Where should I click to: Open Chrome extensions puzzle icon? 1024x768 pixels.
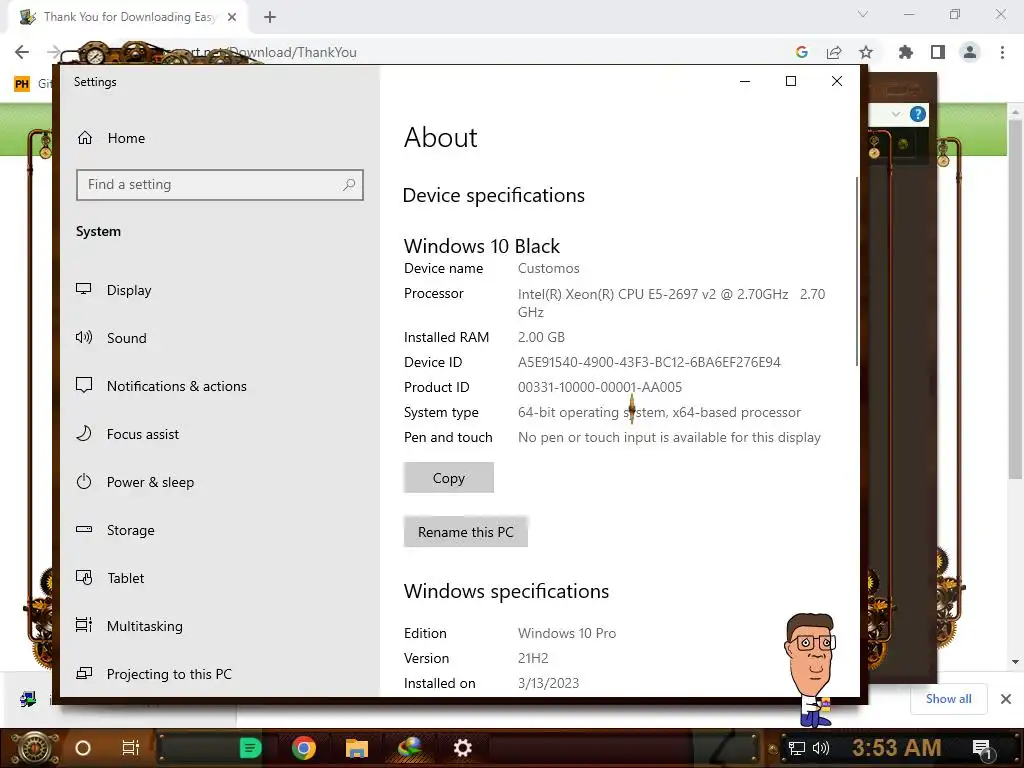tap(906, 52)
